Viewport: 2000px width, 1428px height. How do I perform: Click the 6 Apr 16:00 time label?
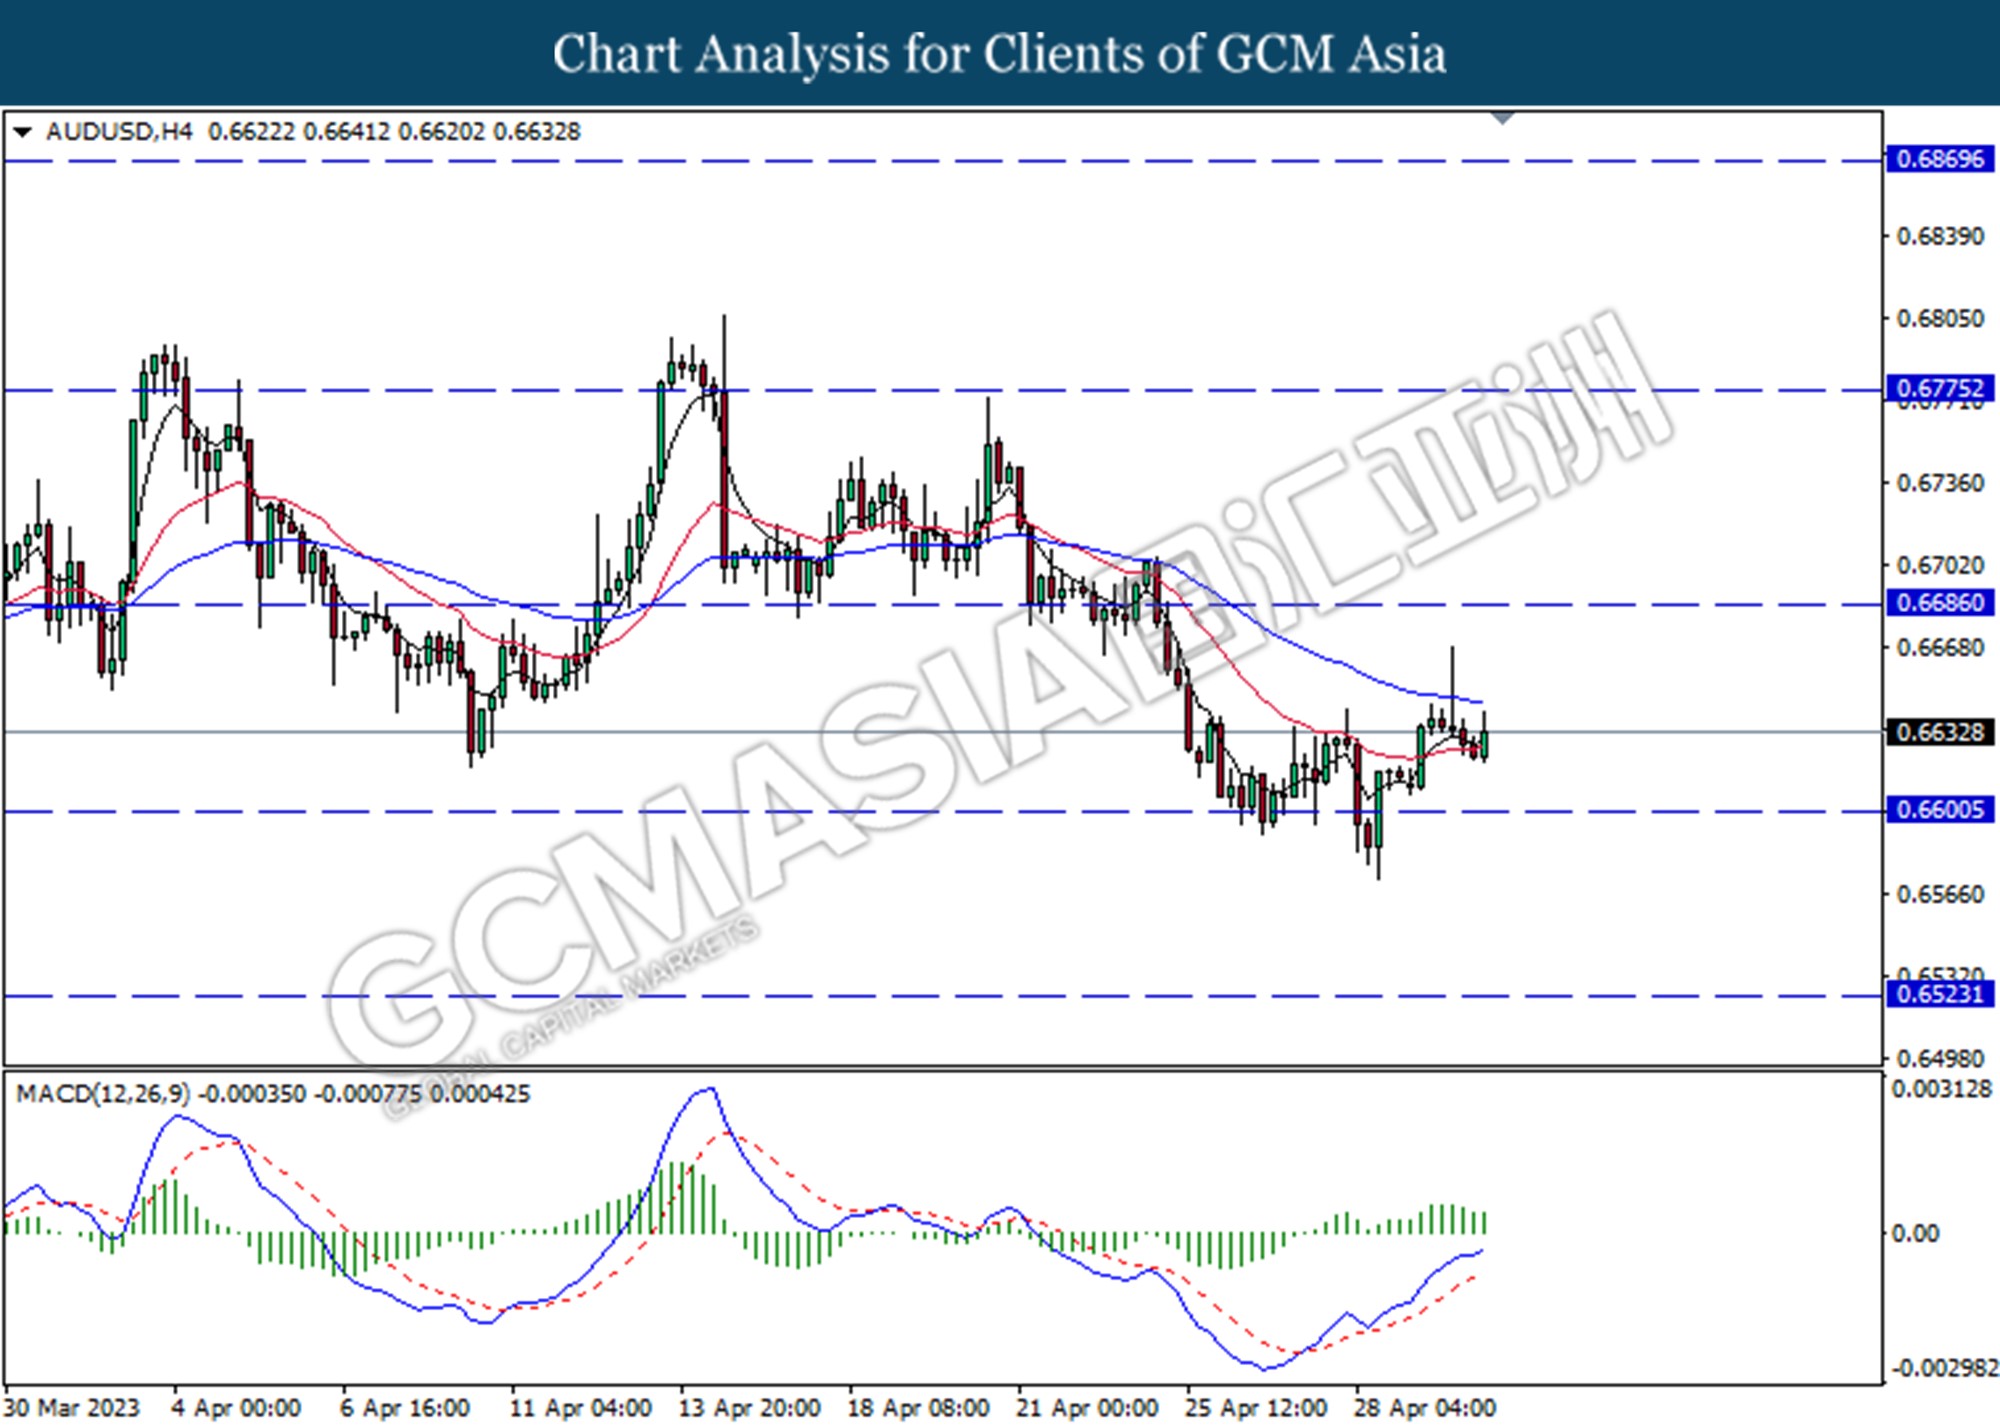click(405, 1408)
